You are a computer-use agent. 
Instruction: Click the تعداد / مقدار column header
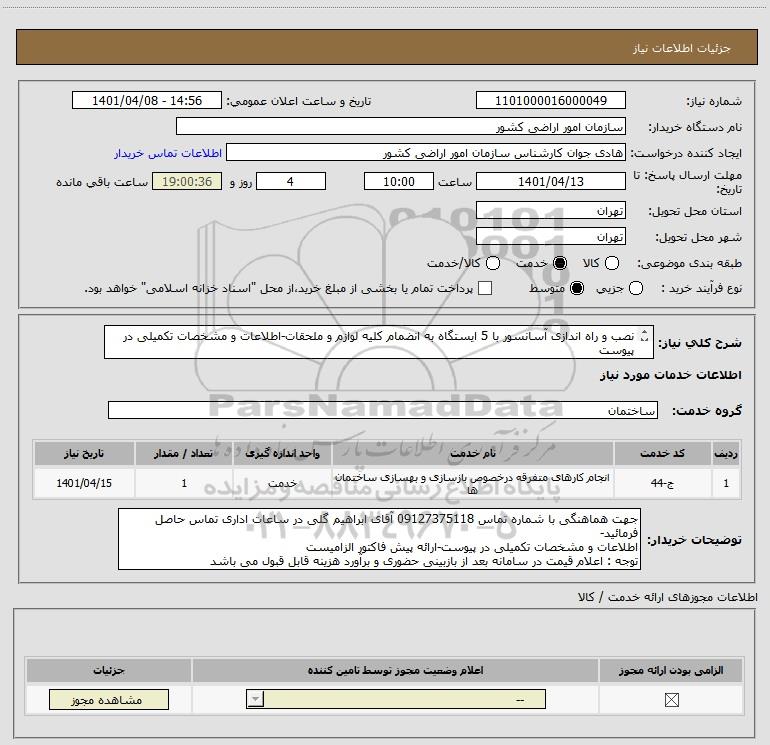coord(184,453)
